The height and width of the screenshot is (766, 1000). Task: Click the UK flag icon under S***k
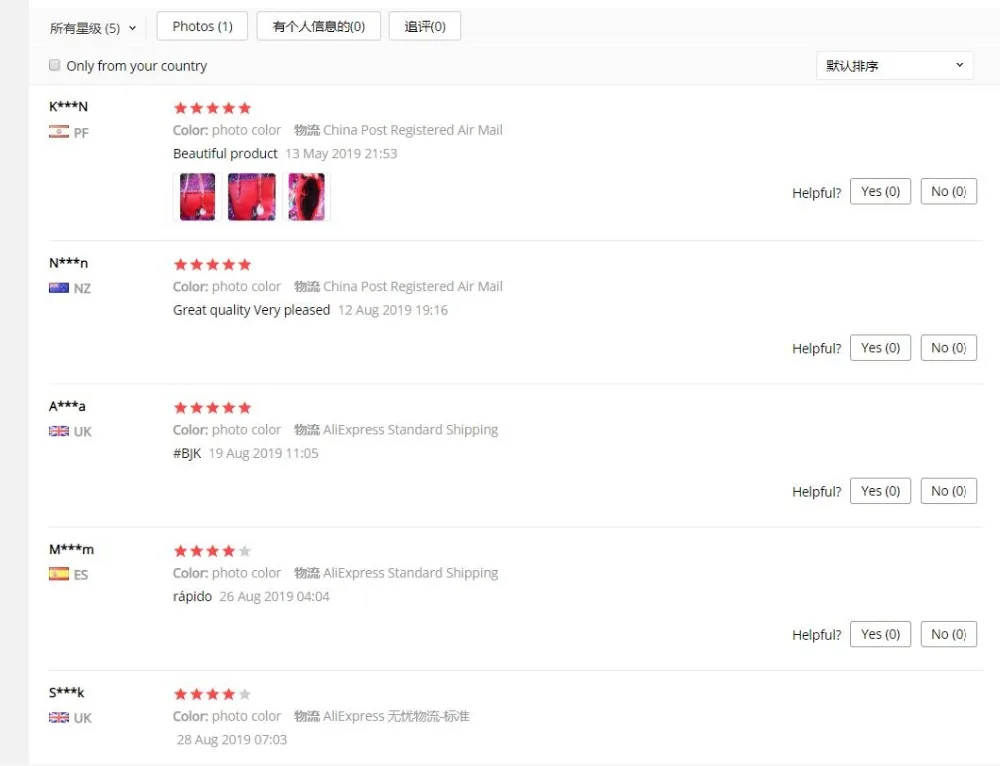pos(59,718)
